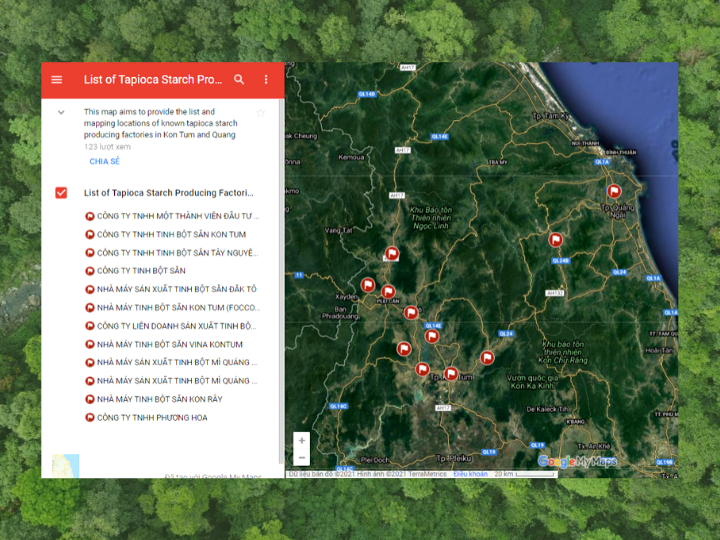Click the flag marker north of Xayden

click(368, 285)
